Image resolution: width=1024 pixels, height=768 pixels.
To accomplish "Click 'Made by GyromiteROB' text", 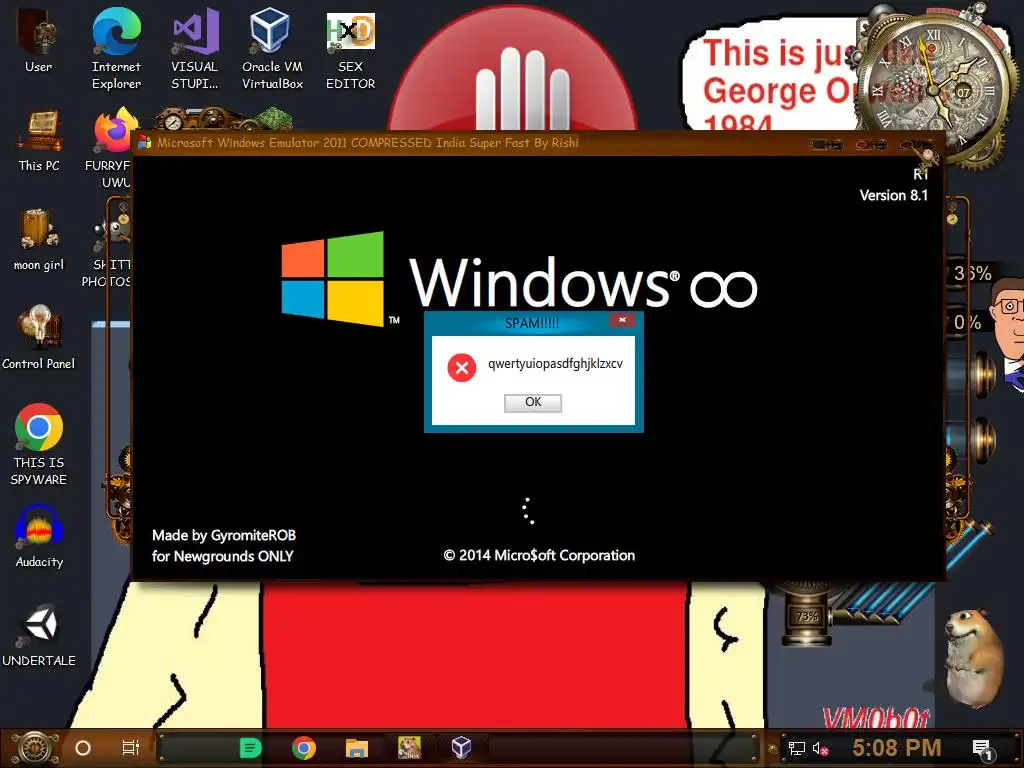I will 224,536.
